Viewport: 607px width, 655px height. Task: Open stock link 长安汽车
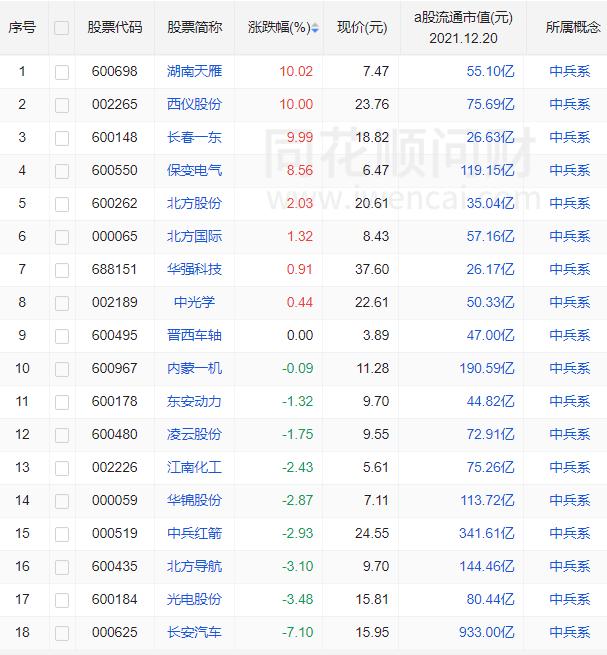(x=194, y=632)
